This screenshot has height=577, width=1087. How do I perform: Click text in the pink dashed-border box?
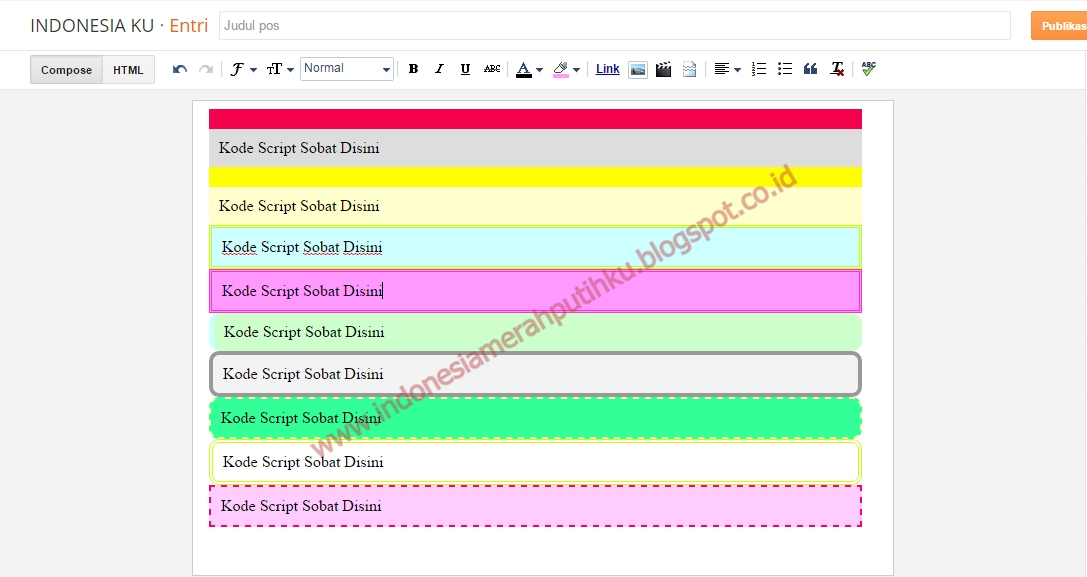coord(301,506)
